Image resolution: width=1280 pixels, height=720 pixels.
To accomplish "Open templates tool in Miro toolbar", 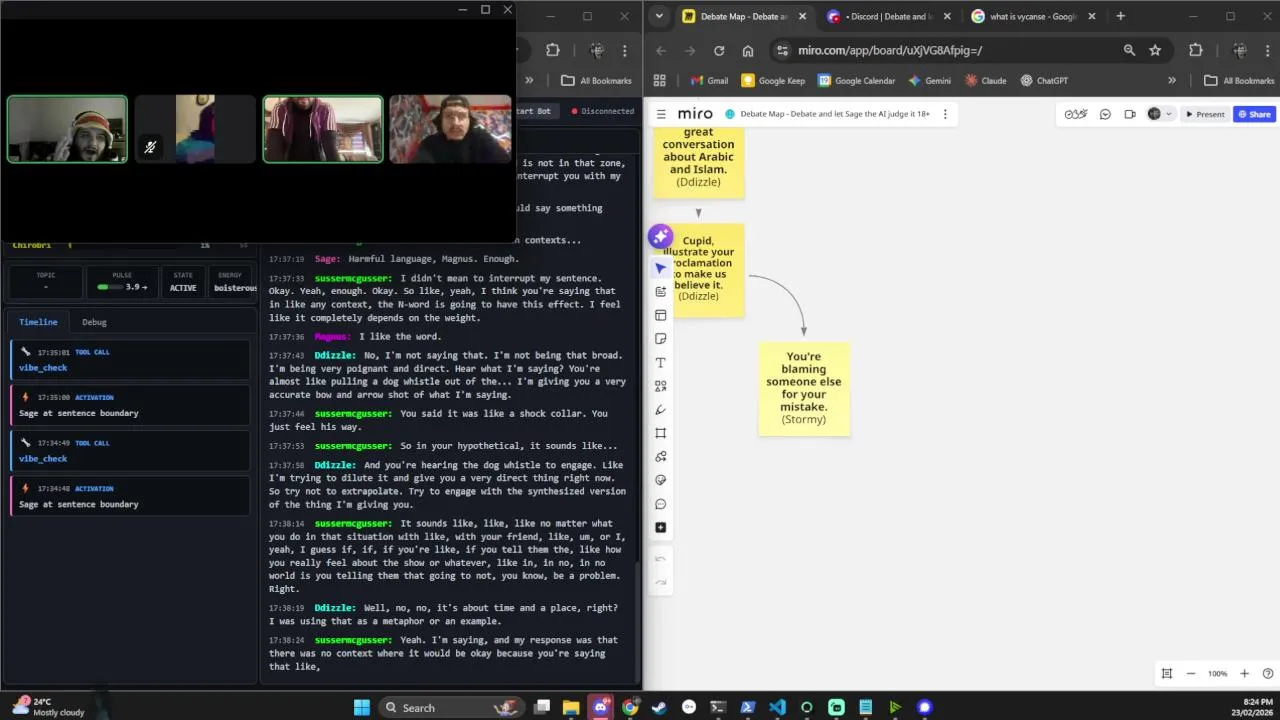I will click(x=660, y=315).
